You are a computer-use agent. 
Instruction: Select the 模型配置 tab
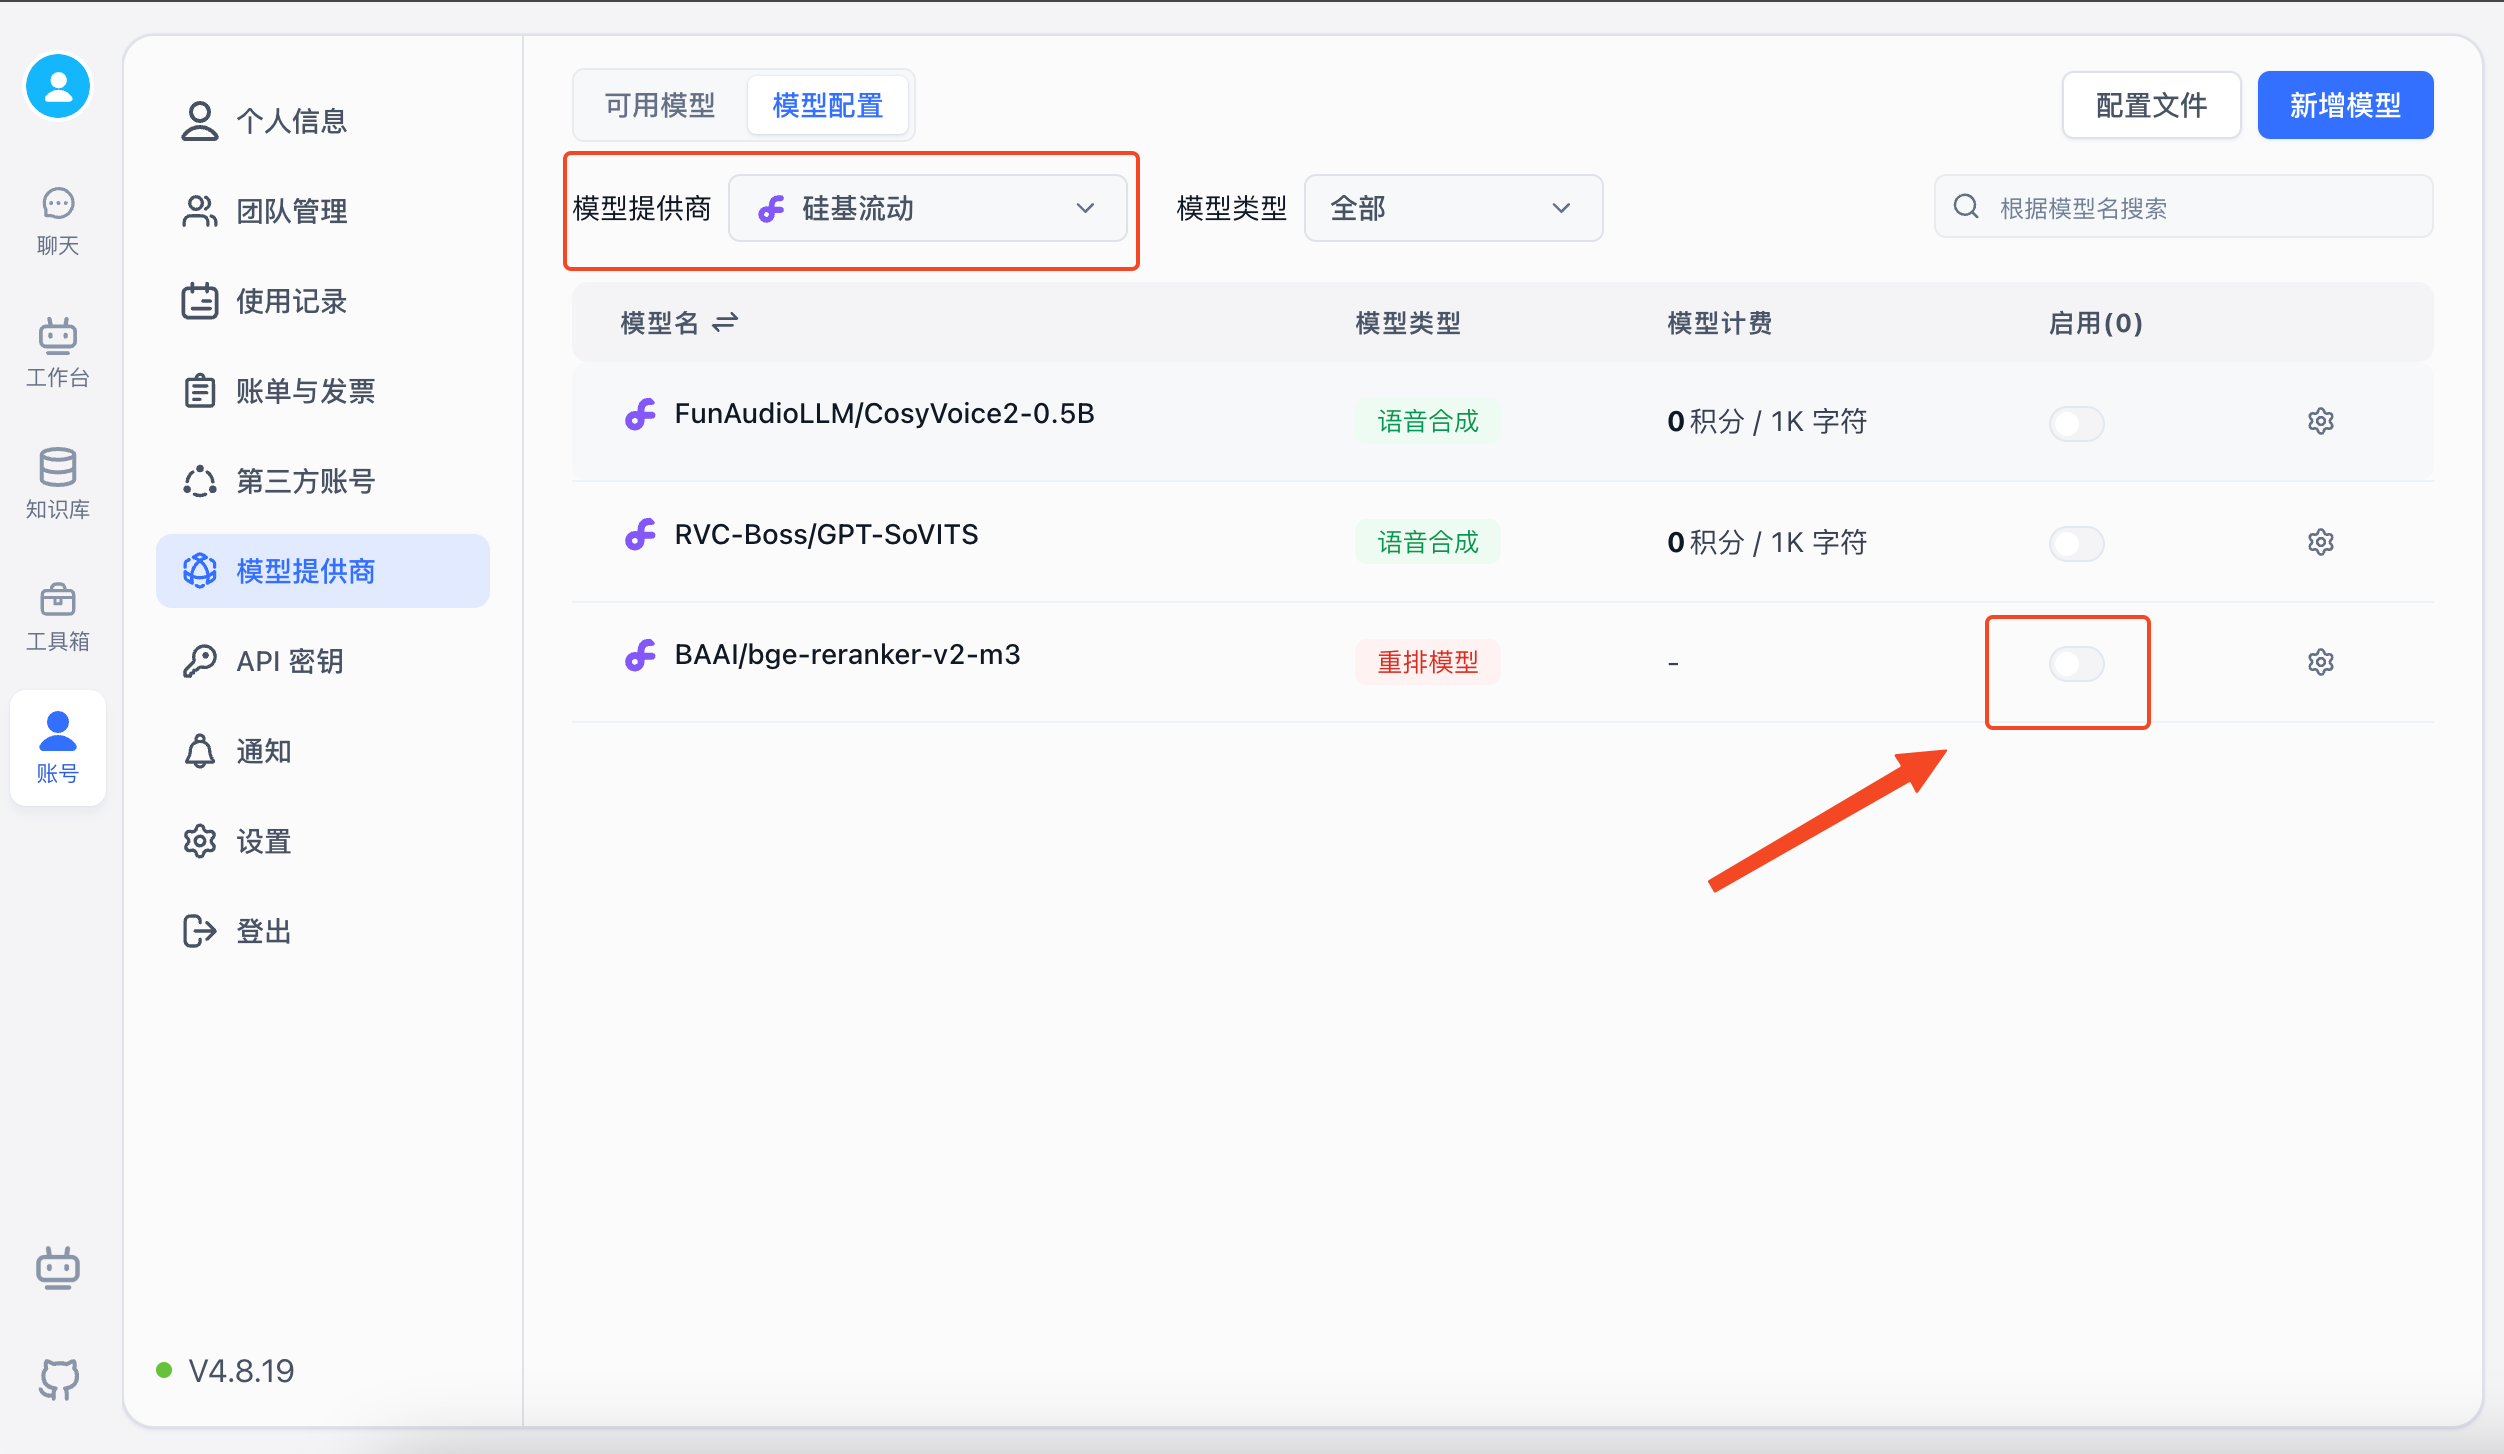tap(827, 105)
